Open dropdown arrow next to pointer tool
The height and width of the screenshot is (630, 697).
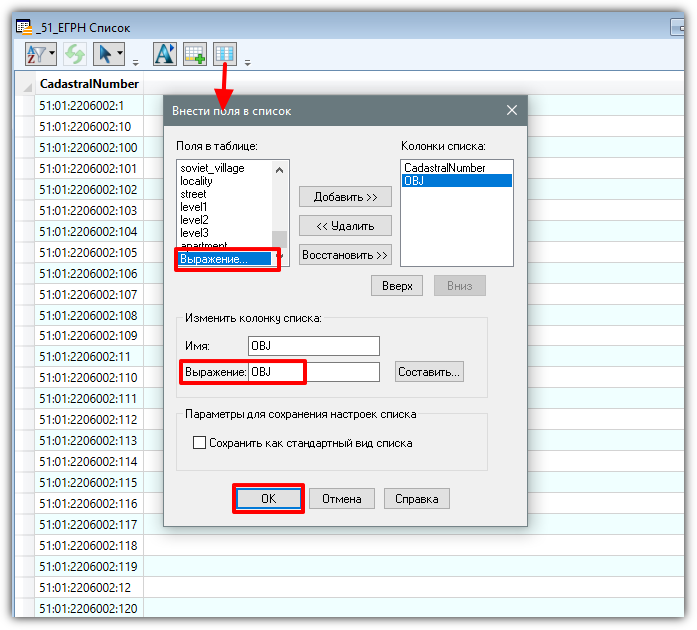[x=120, y=53]
